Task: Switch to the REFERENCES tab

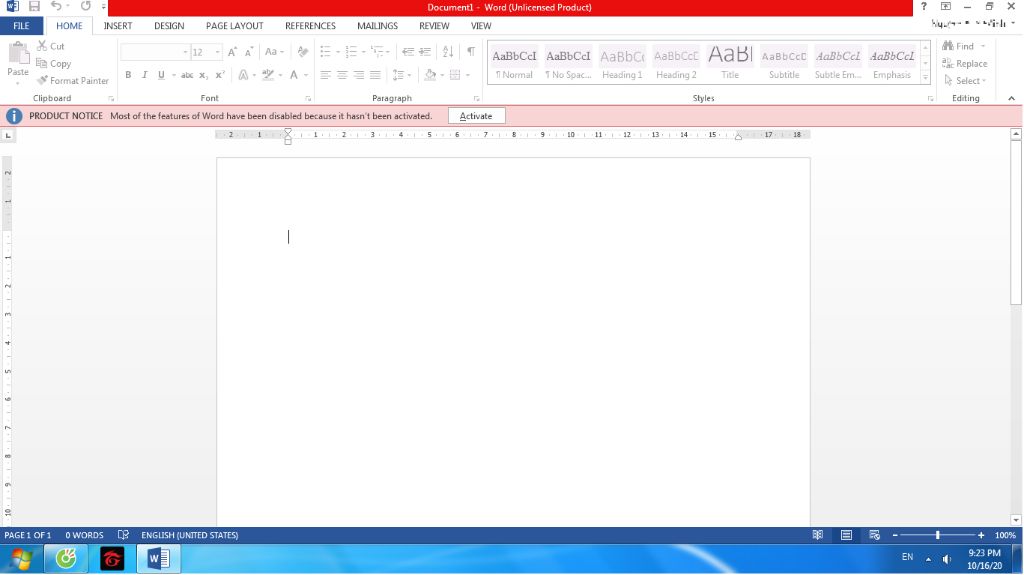Action: pos(310,25)
